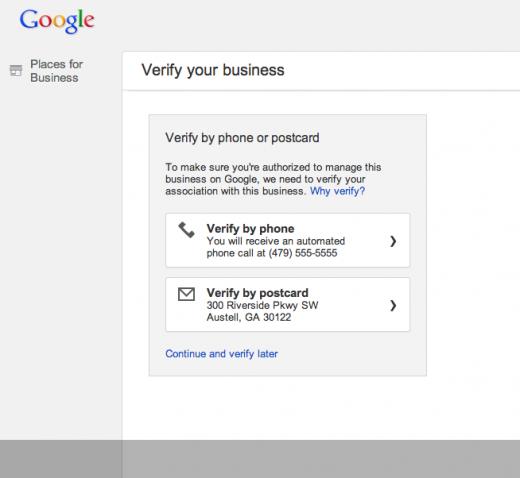This screenshot has width=520, height=478.
Task: Click the envelope postcard icon
Action: coord(186,294)
